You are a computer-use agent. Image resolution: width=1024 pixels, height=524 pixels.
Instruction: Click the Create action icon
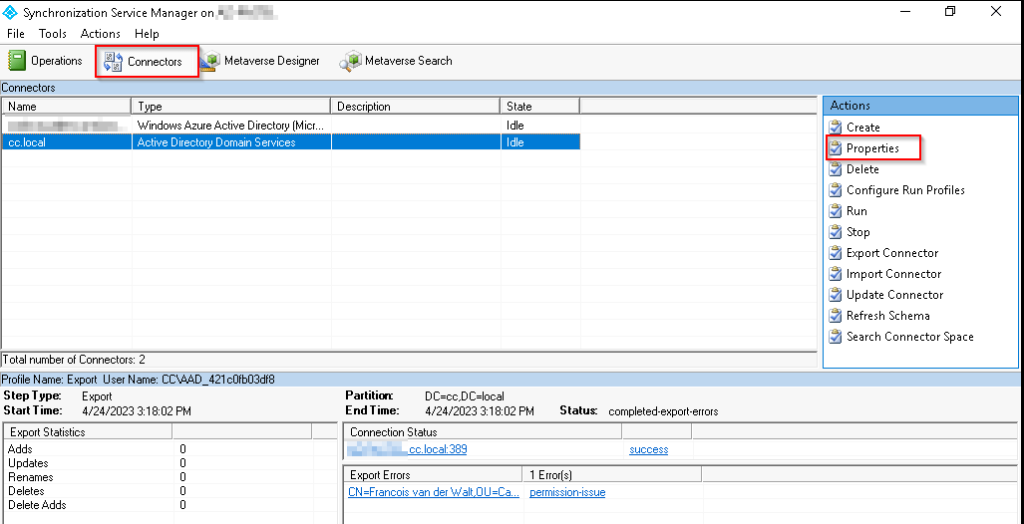click(835, 127)
